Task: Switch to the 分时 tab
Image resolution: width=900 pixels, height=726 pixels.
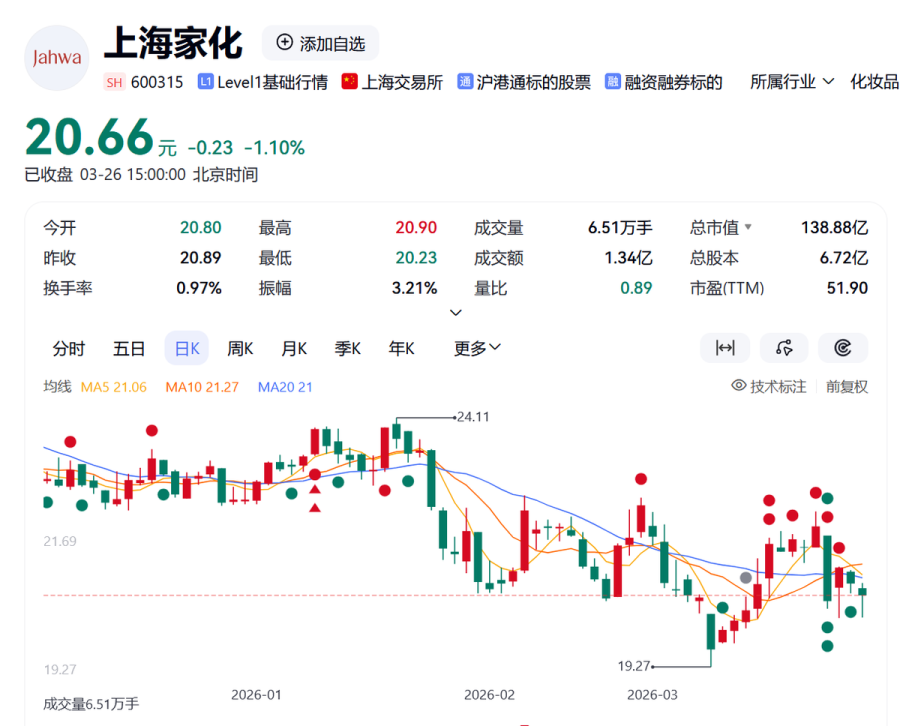Action: click(x=69, y=348)
